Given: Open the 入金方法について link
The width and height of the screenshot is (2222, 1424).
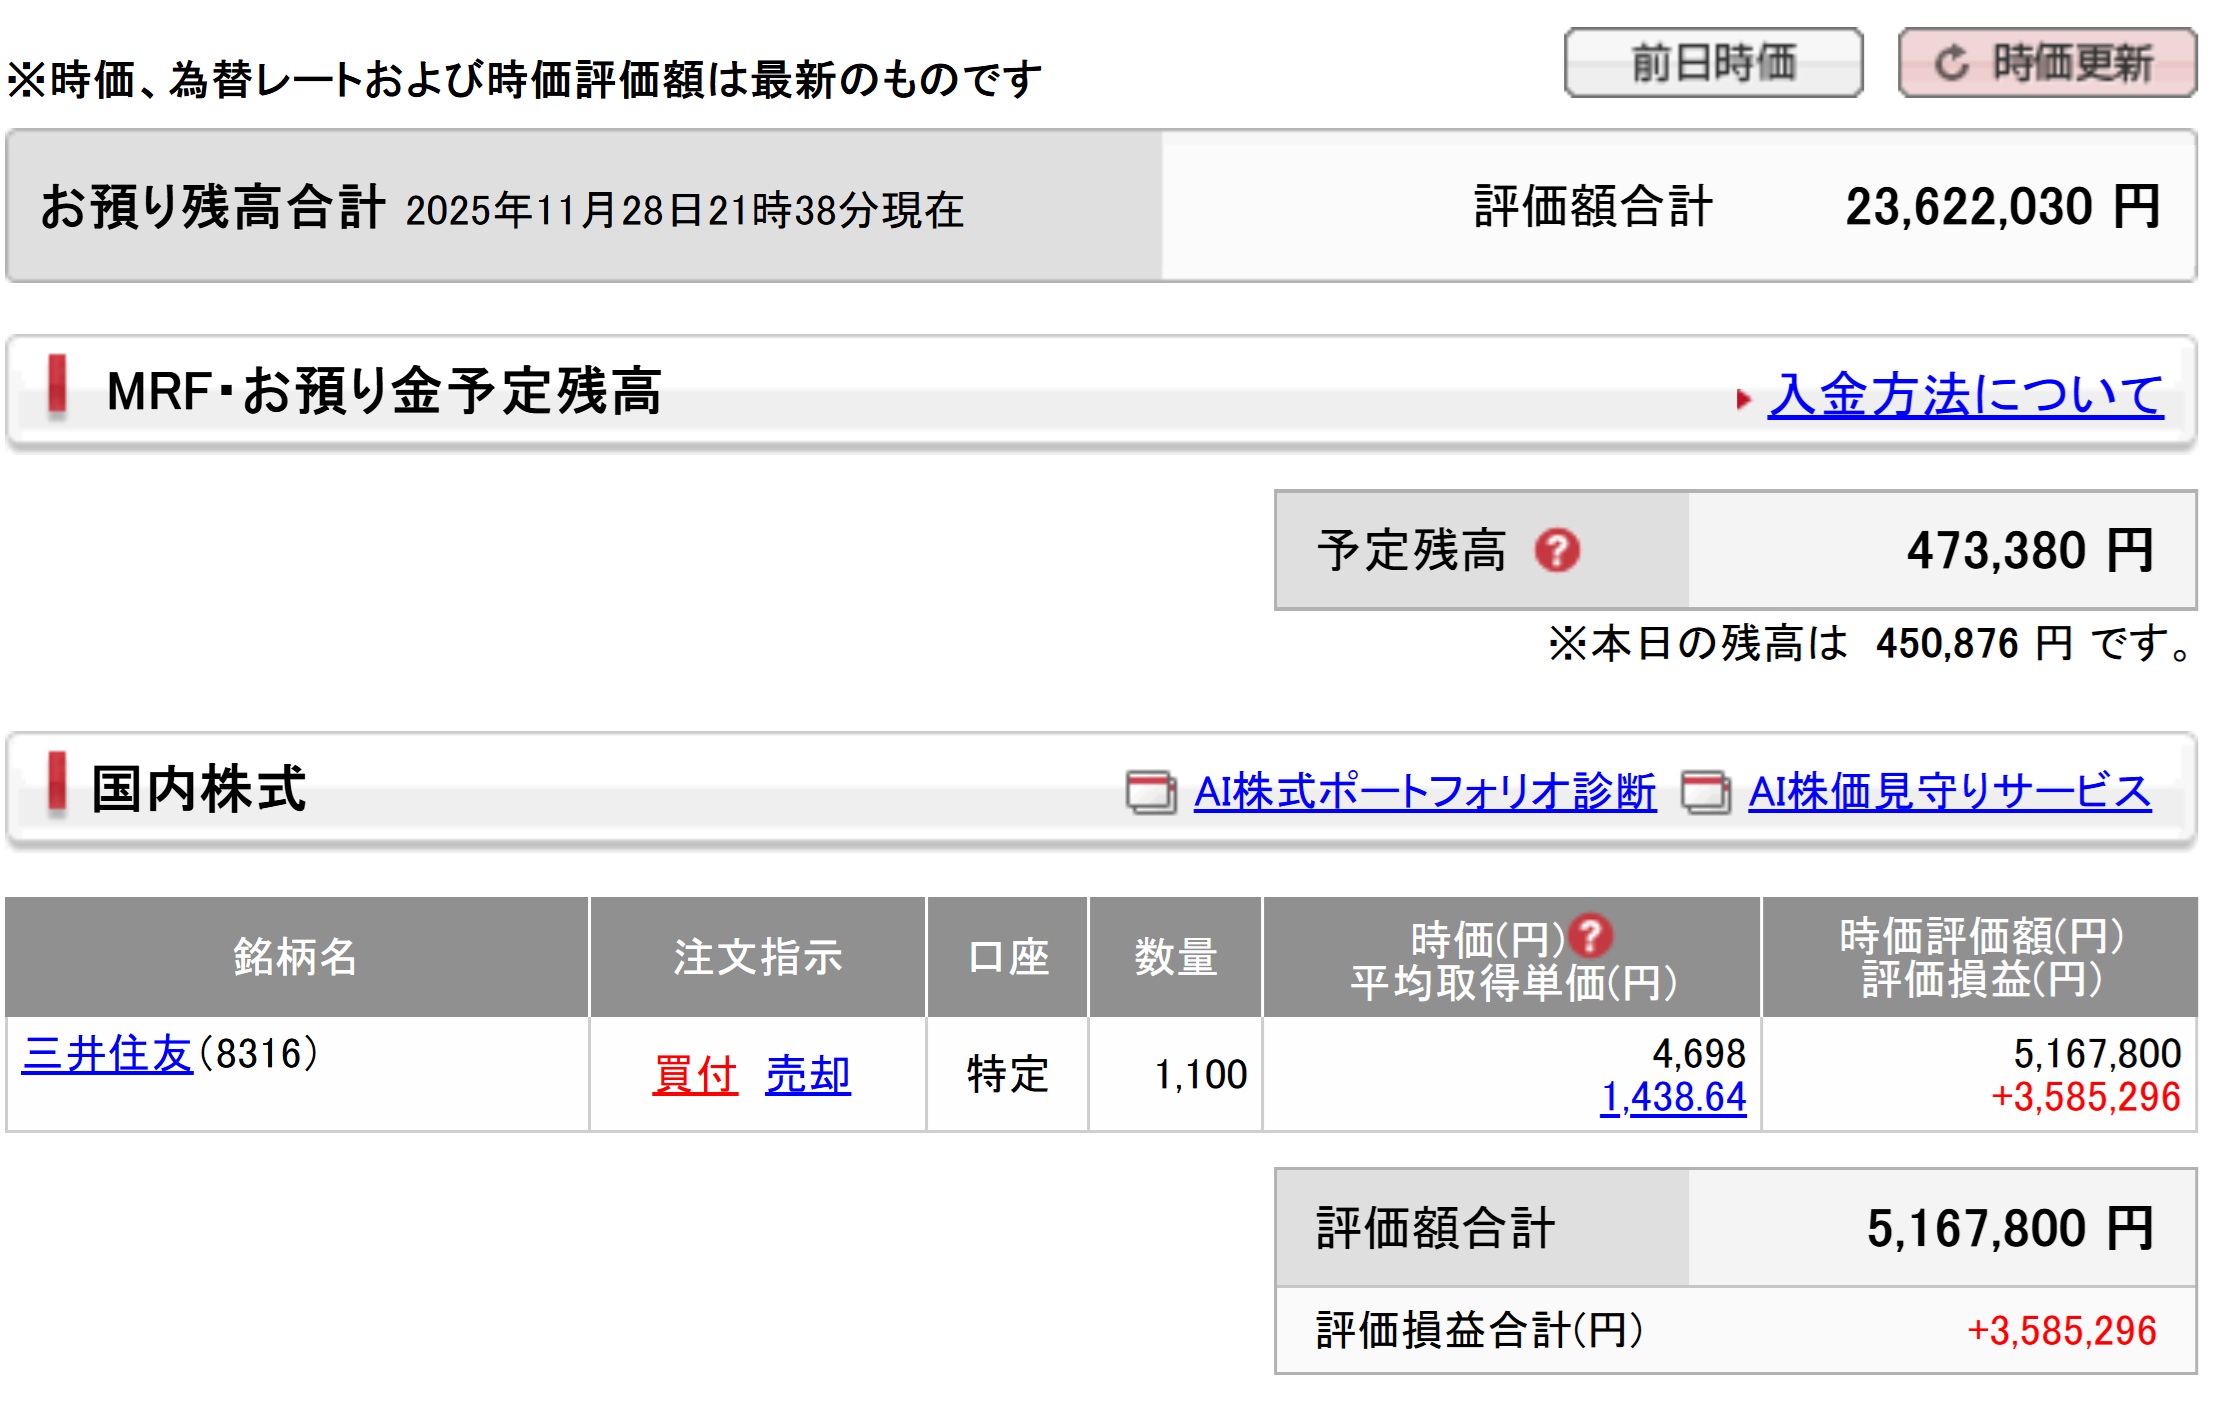Looking at the screenshot, I should point(1965,394).
